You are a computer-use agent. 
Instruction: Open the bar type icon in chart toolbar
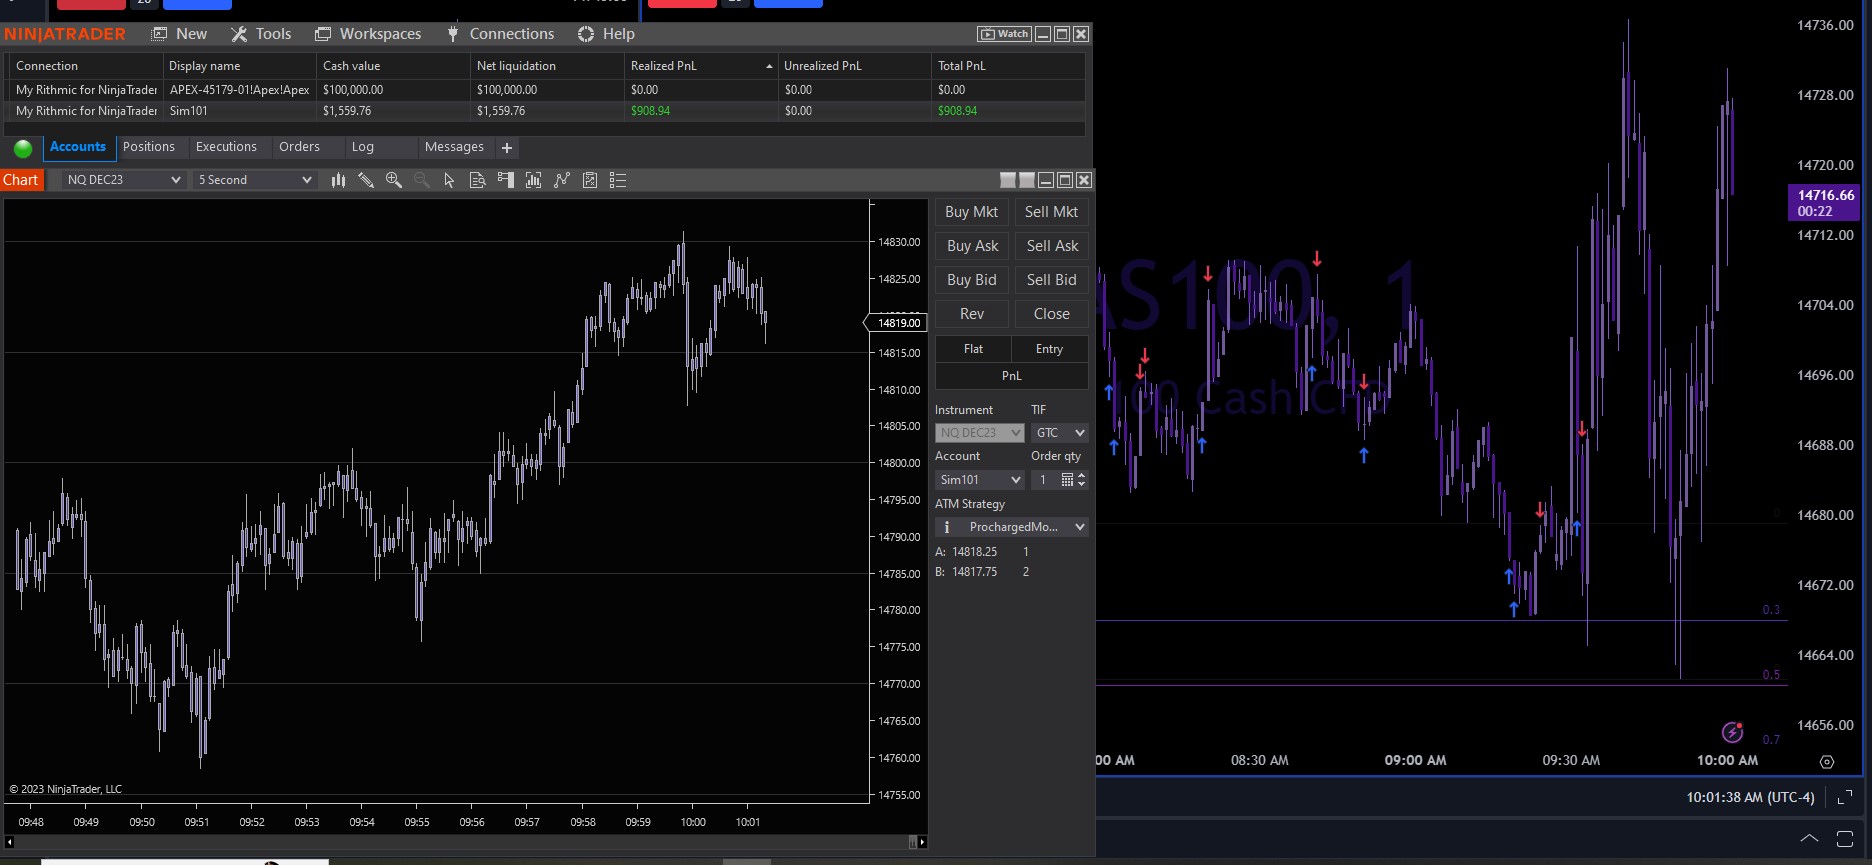338,180
